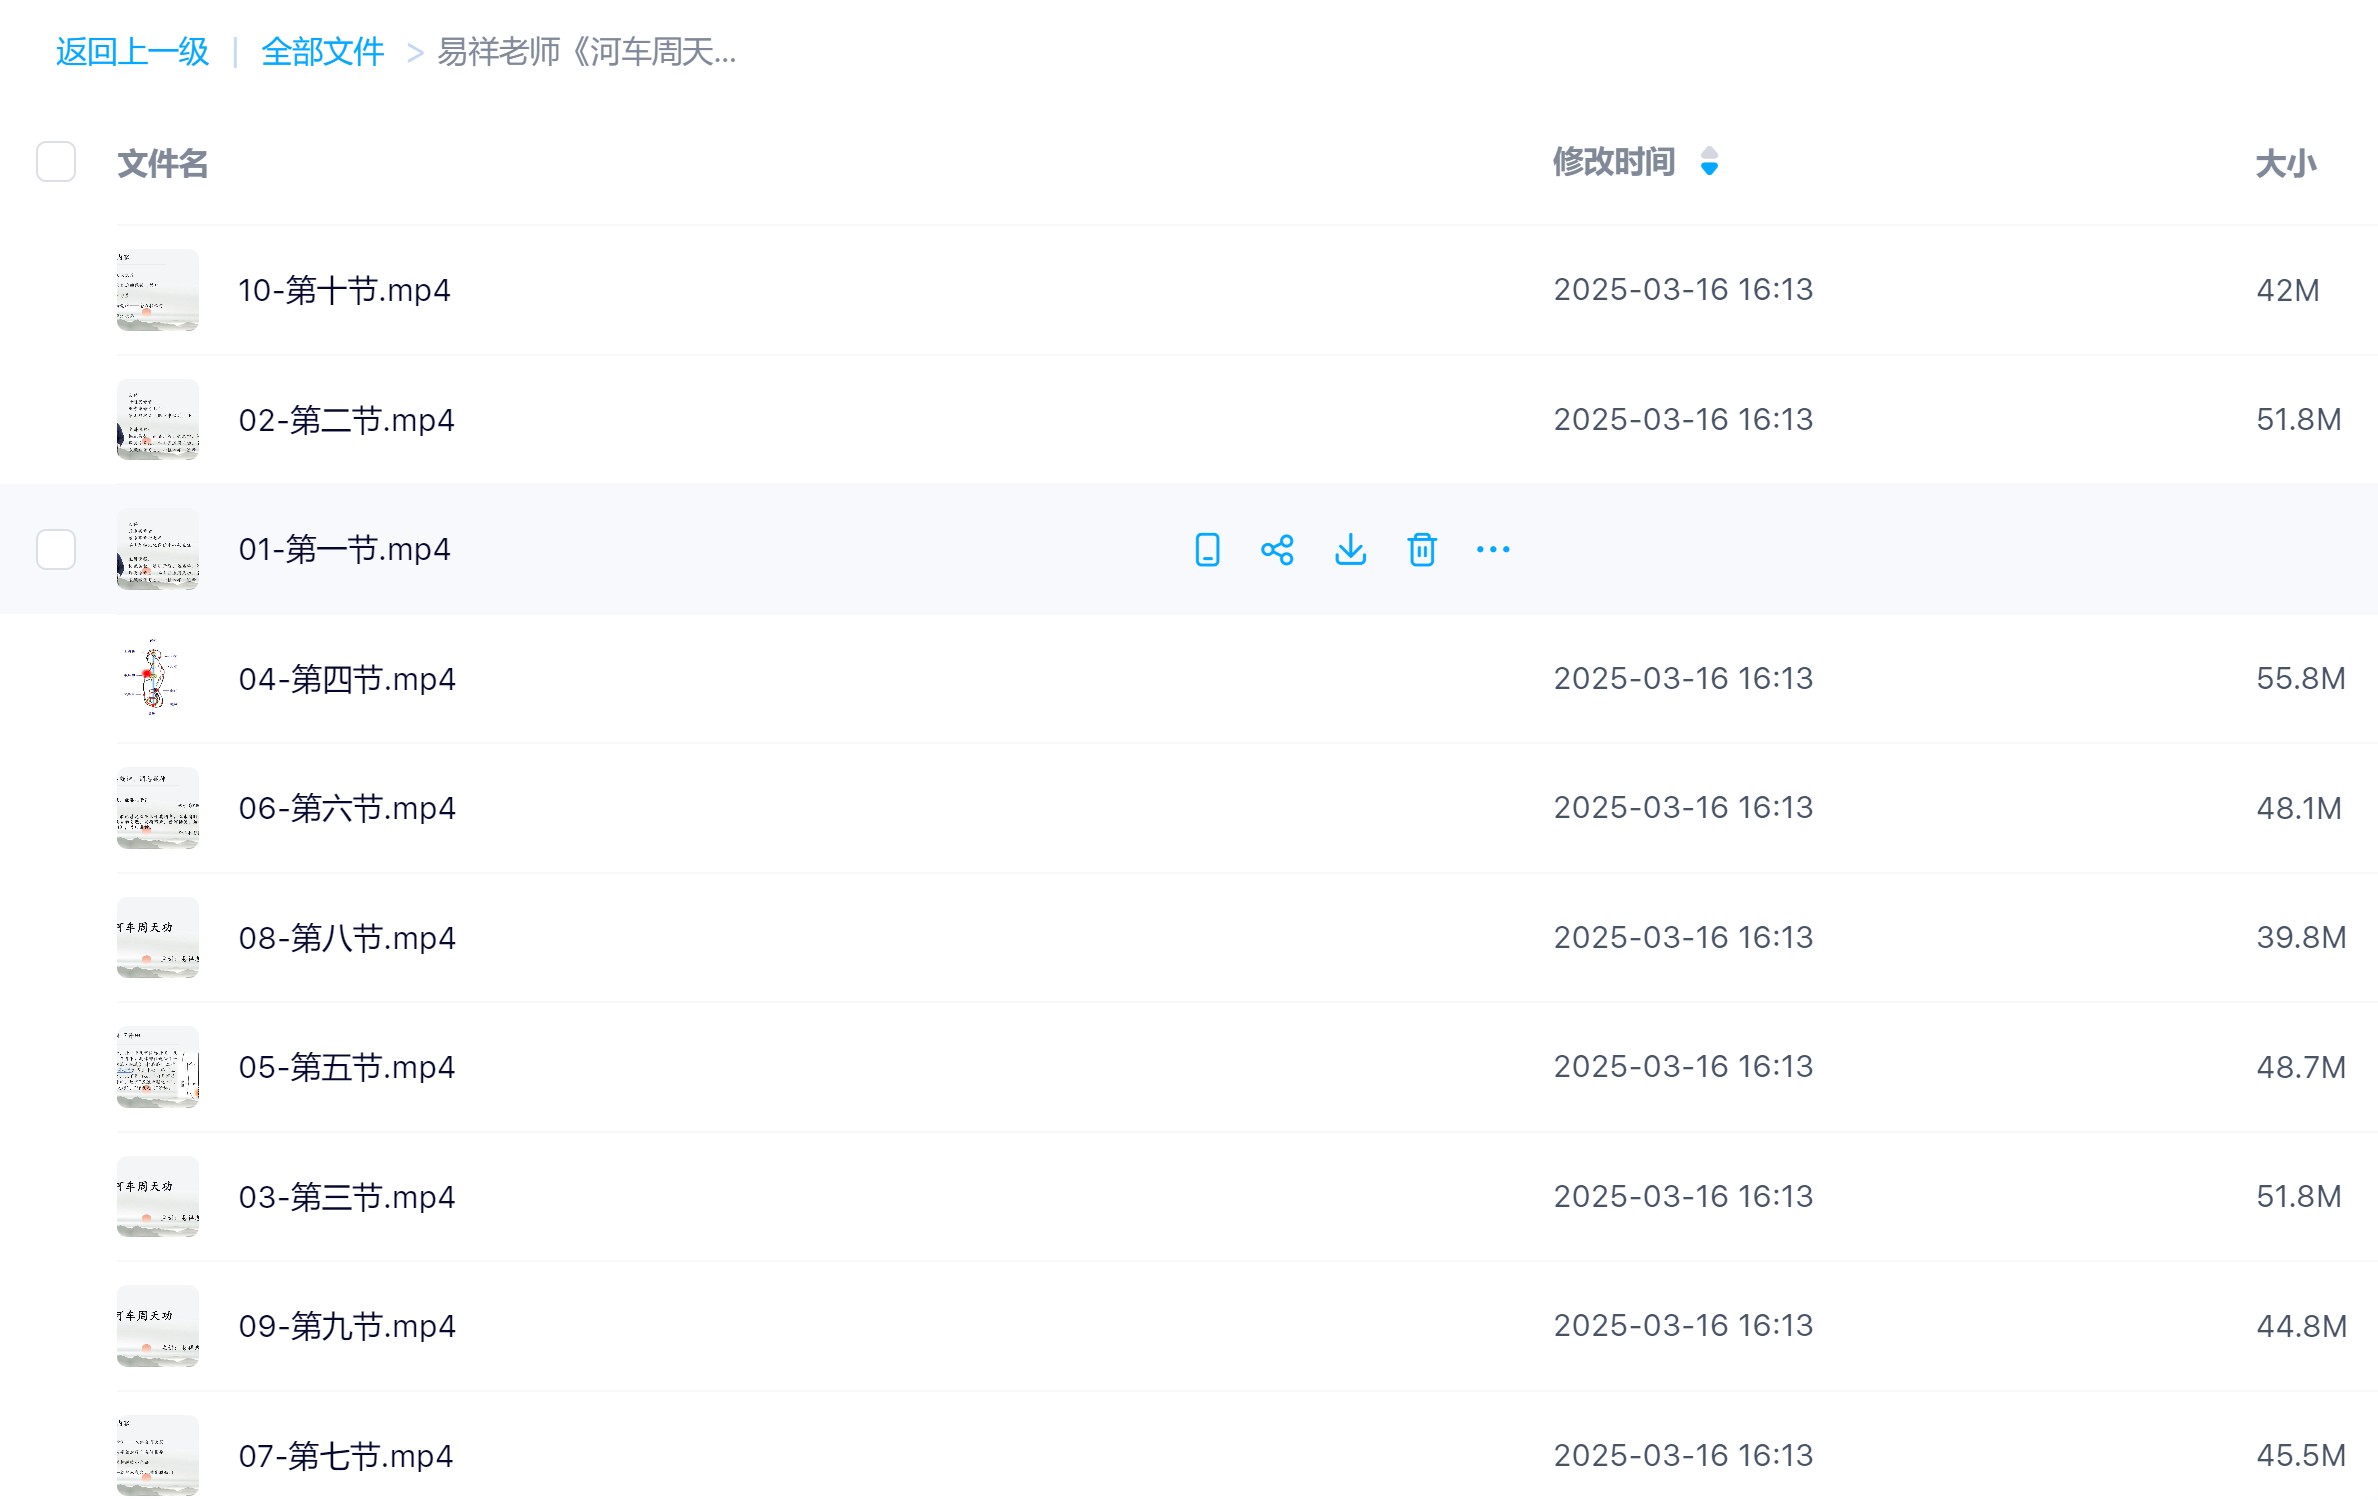Navigate to 全部文件 in breadcrumb
Screen dimensions: 2378x1500
coord(322,52)
